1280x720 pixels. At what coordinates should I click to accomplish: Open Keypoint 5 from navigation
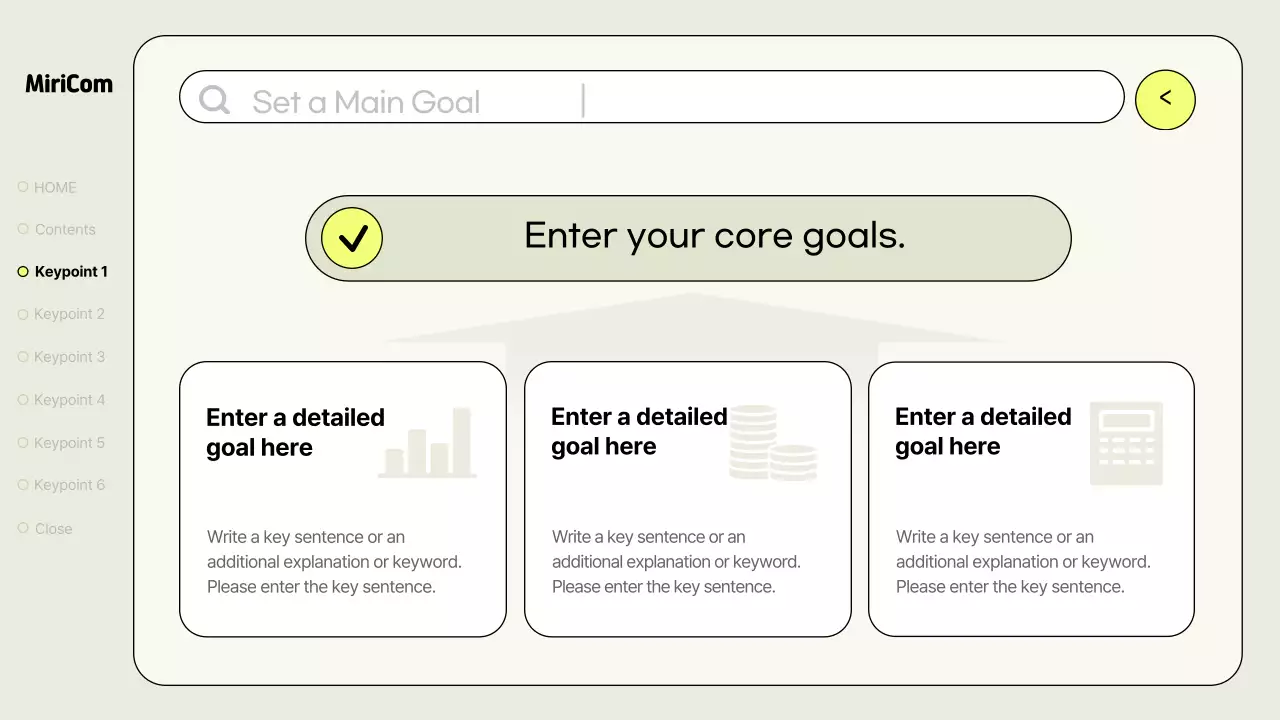click(69, 443)
